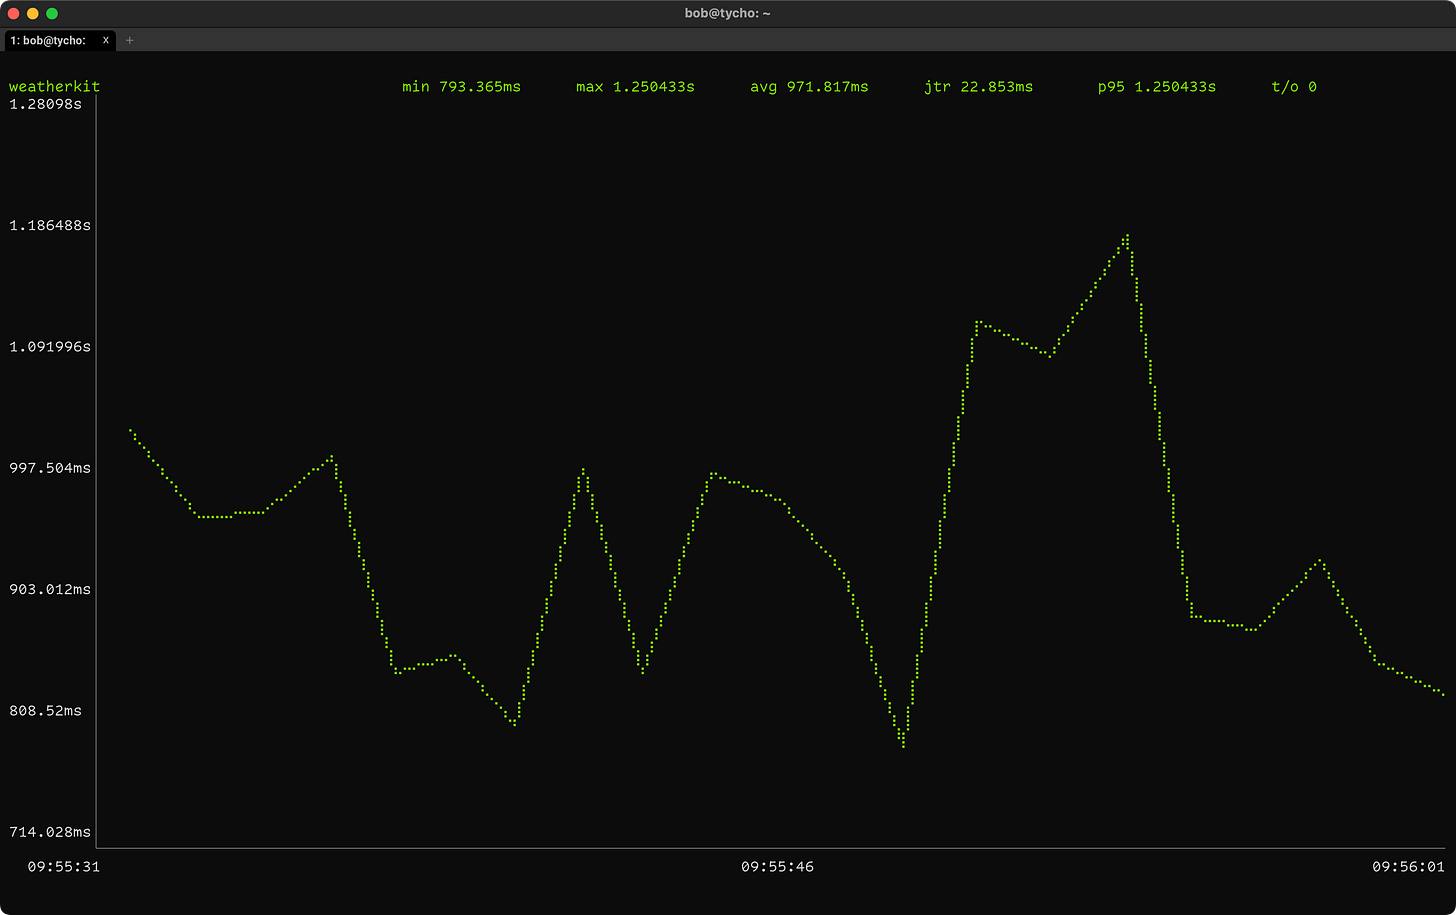The width and height of the screenshot is (1456, 915).
Task: Click the x-axis timestamp "09:55:46"
Action: (x=777, y=867)
